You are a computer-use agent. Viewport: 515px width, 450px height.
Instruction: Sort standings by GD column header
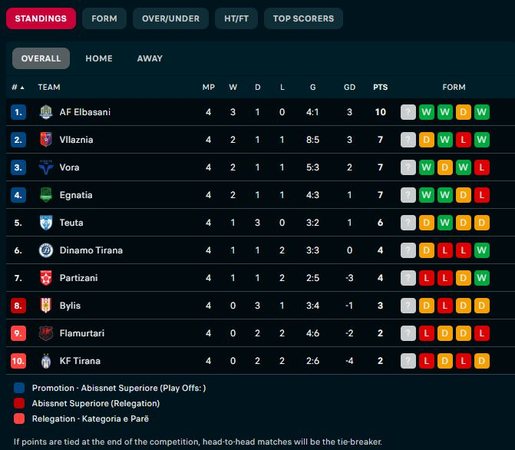[x=349, y=87]
